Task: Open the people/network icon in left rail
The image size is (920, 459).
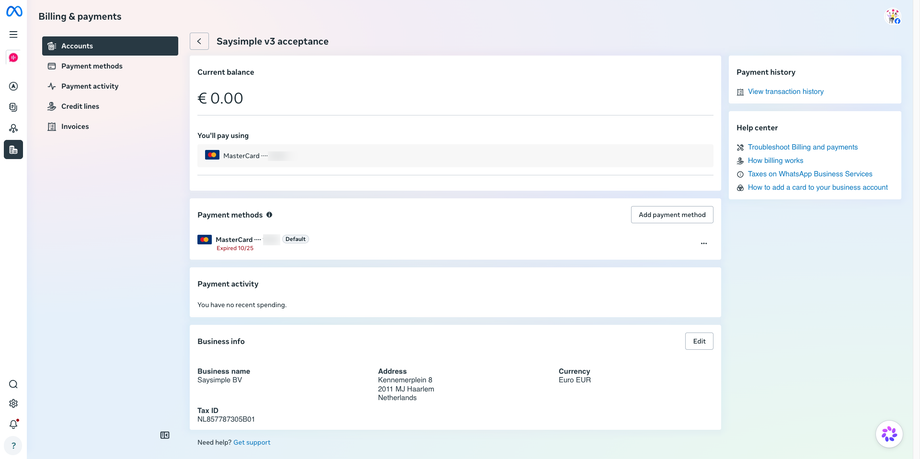Action: click(13, 128)
